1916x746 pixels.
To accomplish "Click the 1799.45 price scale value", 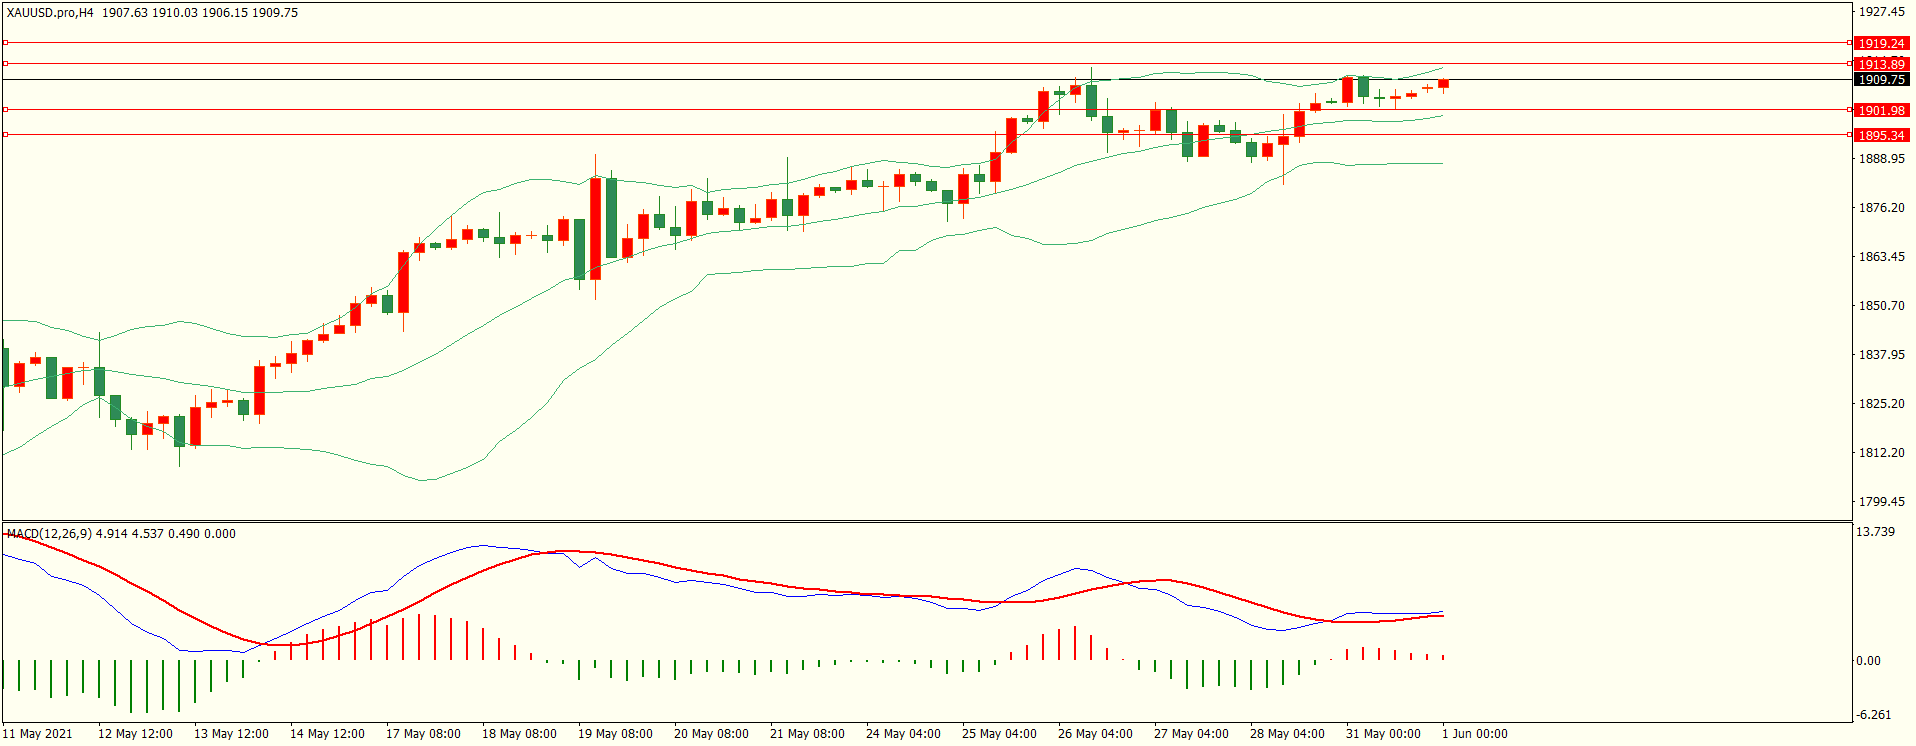I will click(x=1881, y=502).
